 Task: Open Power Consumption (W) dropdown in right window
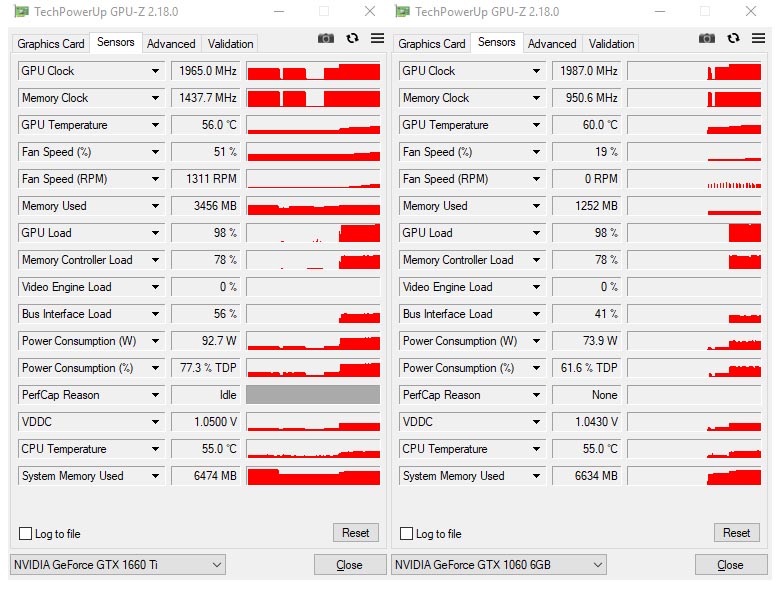click(x=536, y=341)
